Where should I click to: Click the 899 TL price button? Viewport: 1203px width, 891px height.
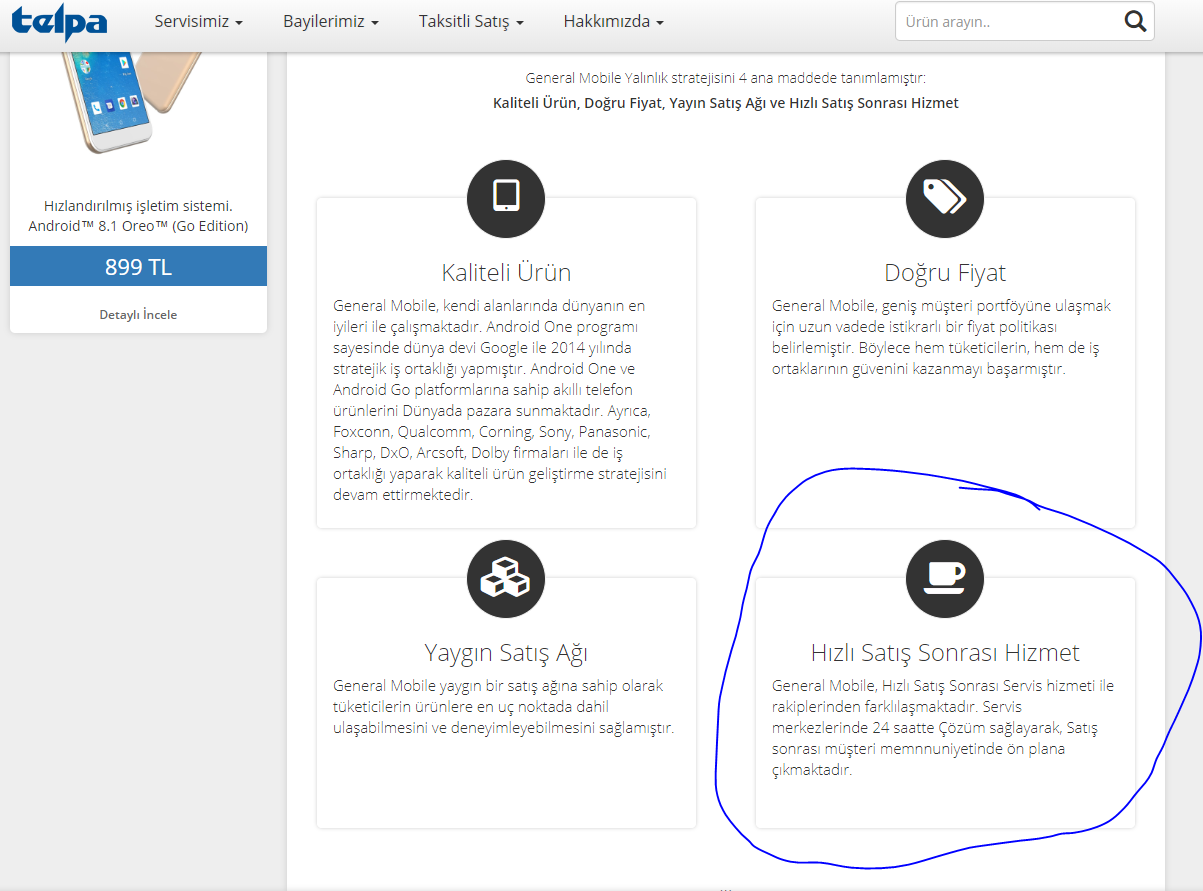138,267
